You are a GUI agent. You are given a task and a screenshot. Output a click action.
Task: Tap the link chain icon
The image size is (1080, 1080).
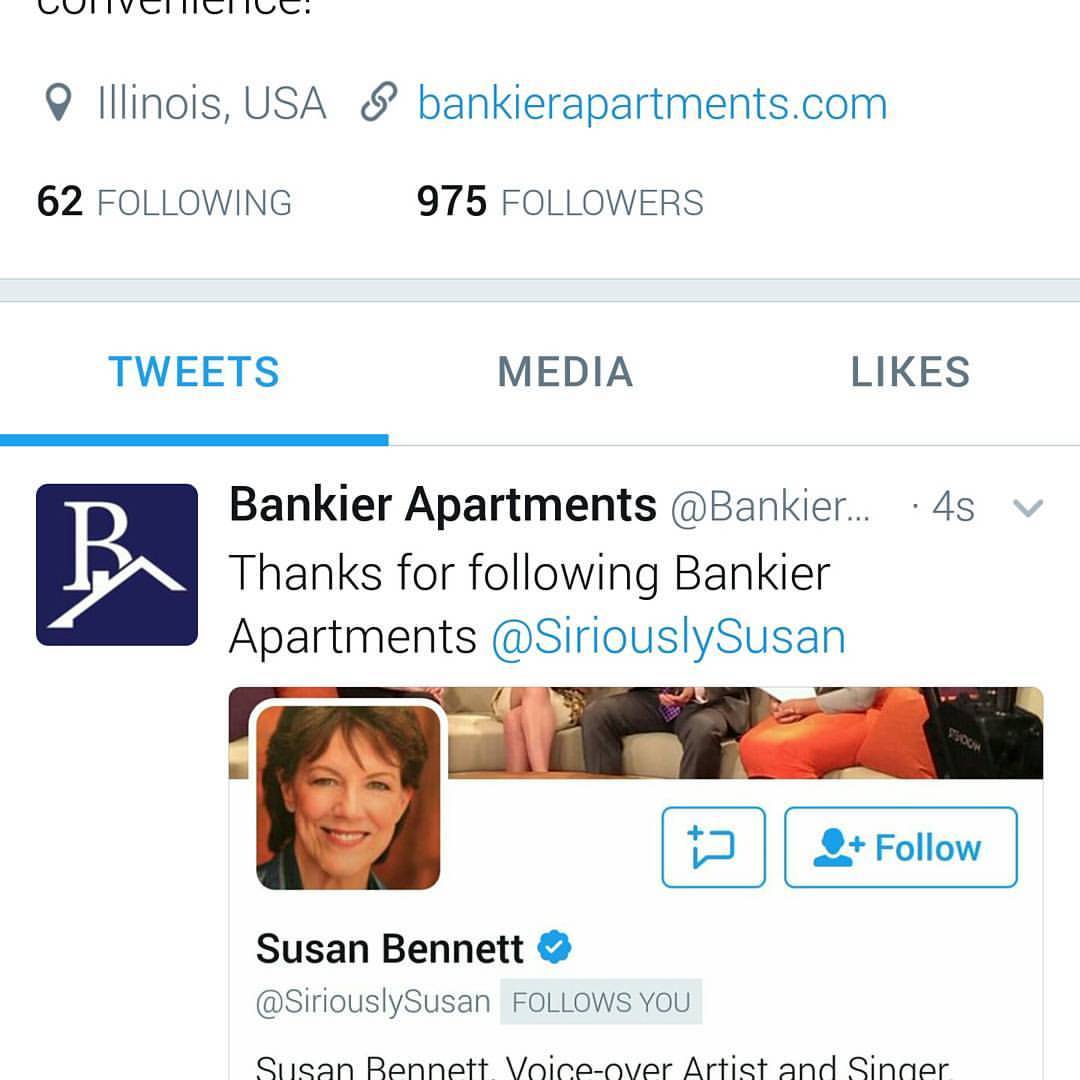(x=379, y=102)
